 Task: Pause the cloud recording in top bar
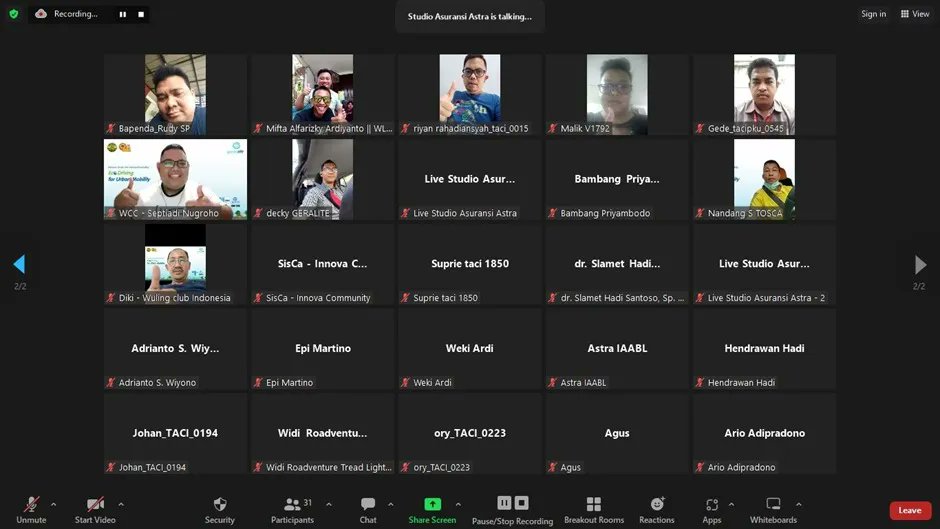click(123, 14)
